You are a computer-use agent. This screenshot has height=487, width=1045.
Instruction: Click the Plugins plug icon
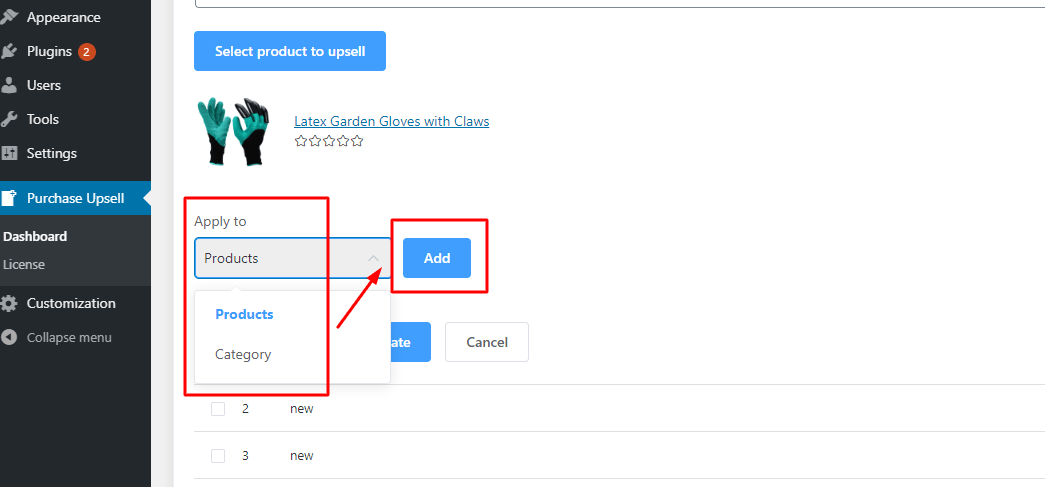[10, 51]
